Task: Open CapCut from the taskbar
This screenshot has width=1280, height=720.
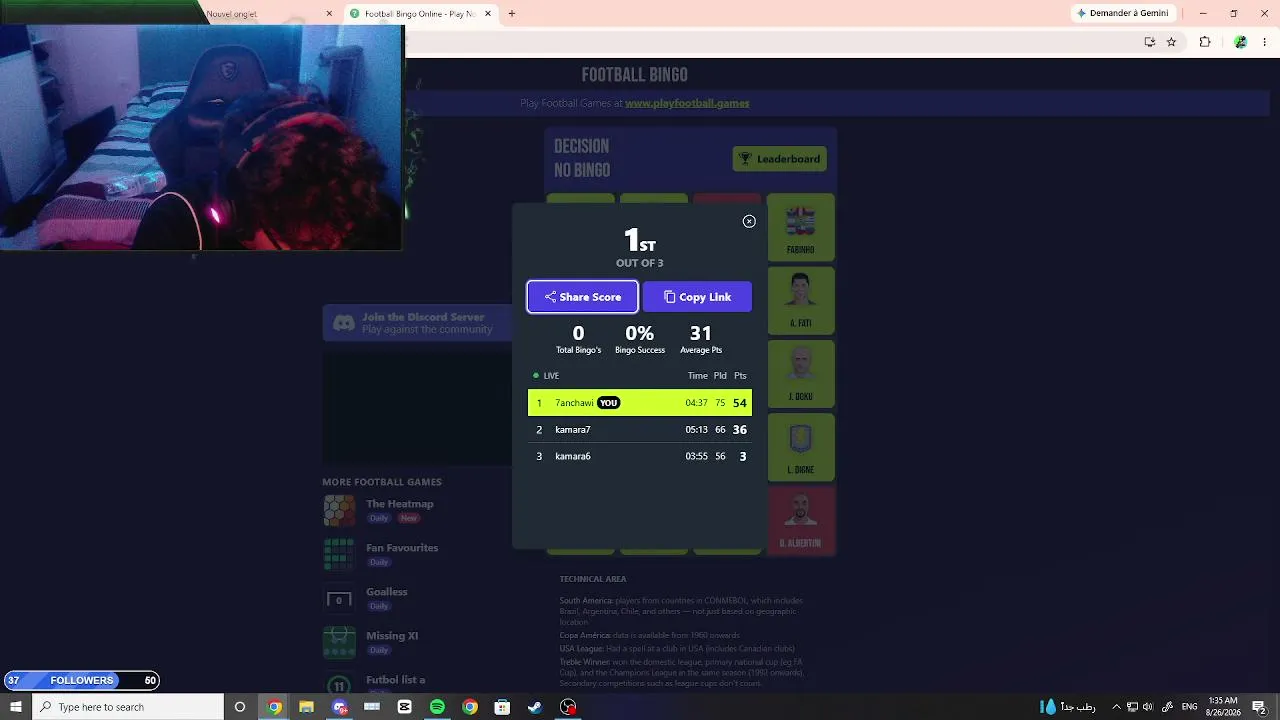Action: click(405, 707)
